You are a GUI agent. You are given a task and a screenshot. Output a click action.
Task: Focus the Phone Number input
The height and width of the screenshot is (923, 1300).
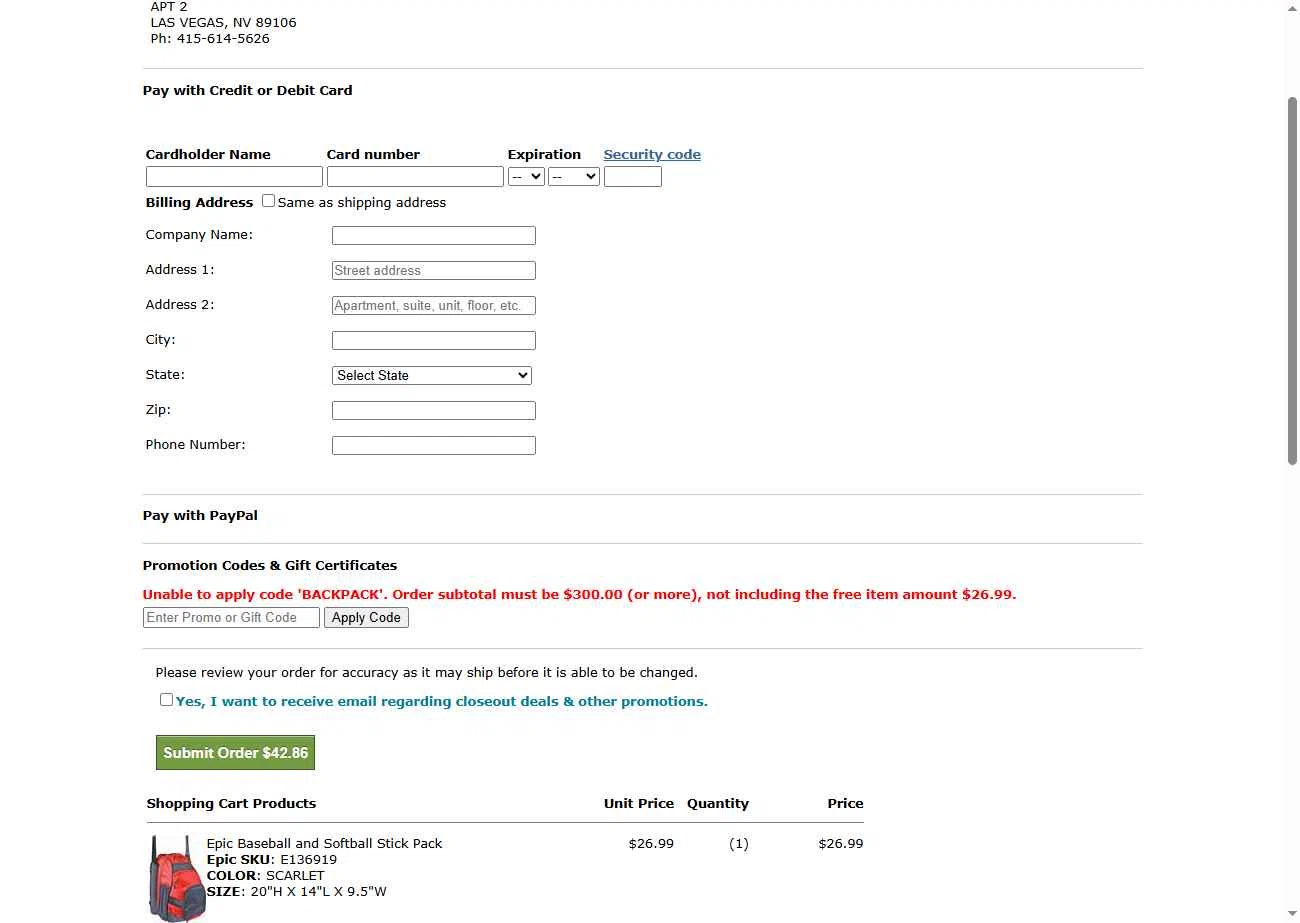point(433,446)
